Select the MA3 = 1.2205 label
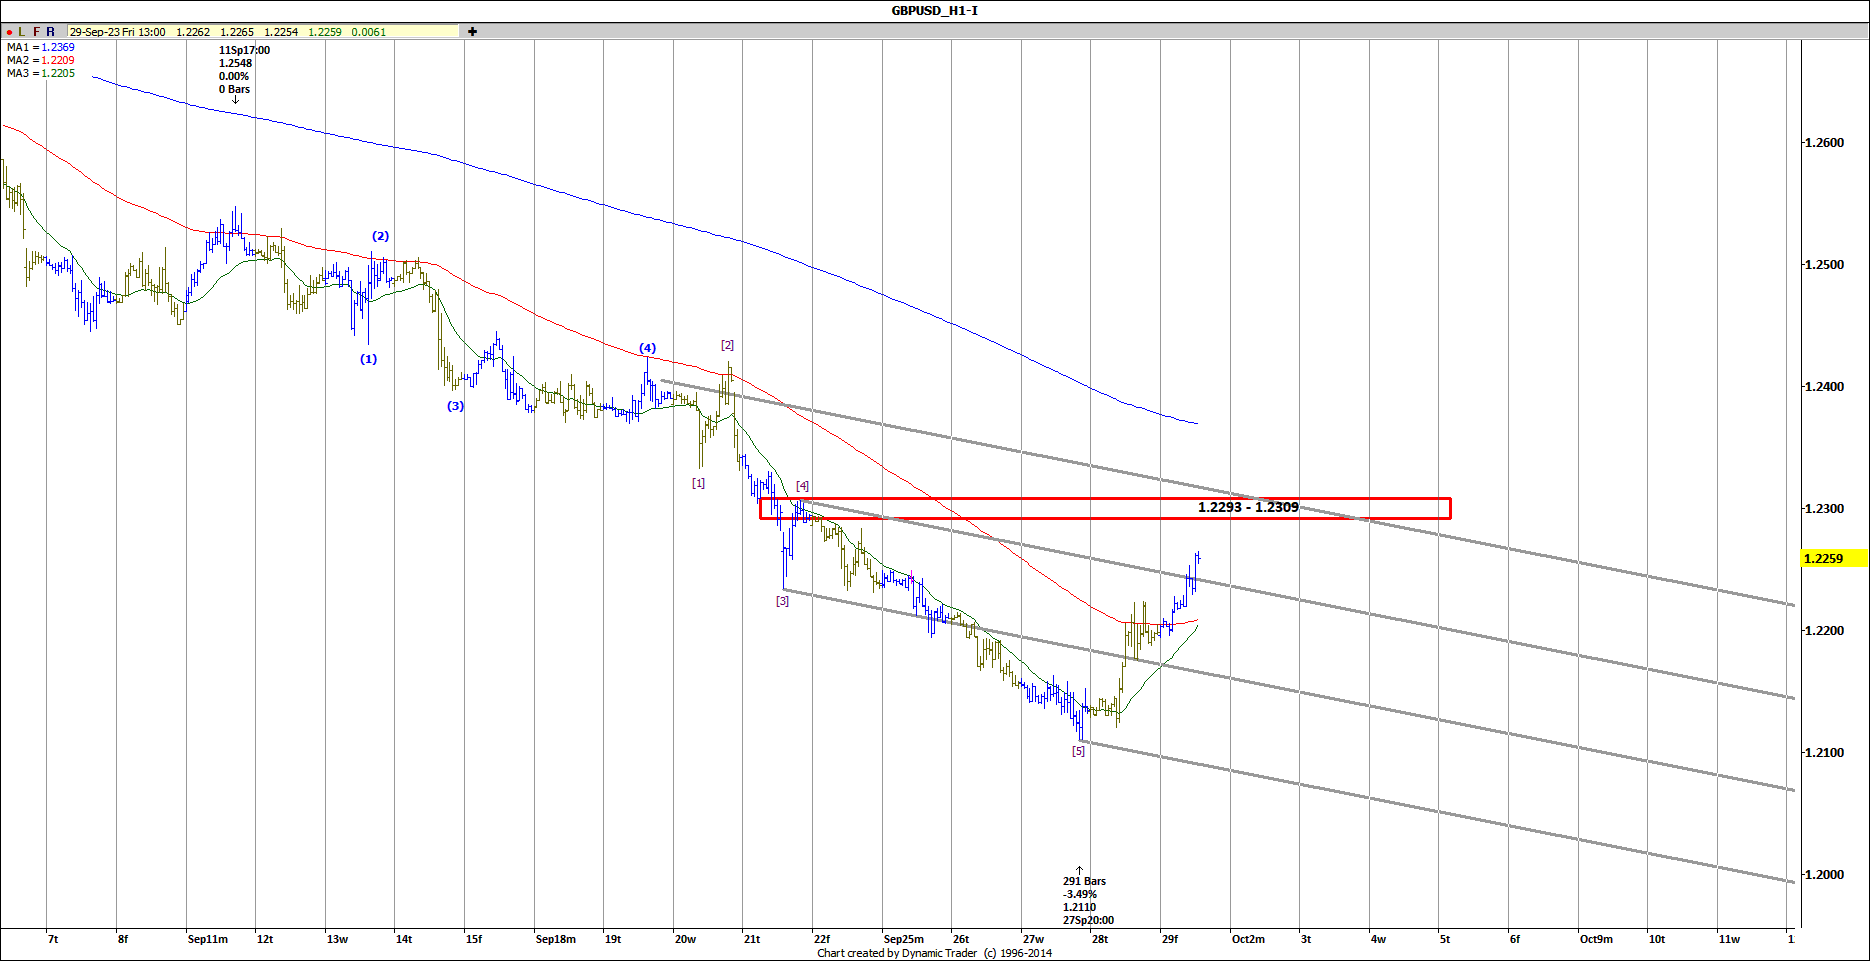This screenshot has width=1870, height=961. coord(41,73)
